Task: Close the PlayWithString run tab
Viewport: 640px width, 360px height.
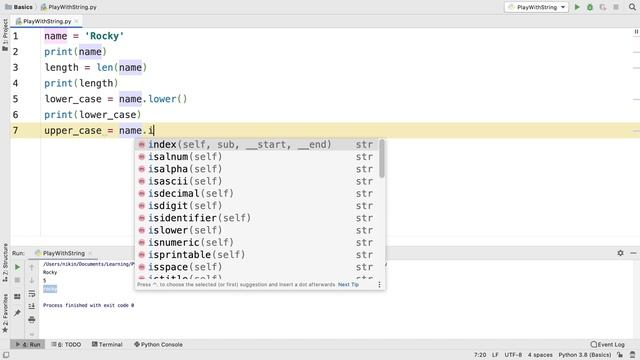Action: coord(90,253)
